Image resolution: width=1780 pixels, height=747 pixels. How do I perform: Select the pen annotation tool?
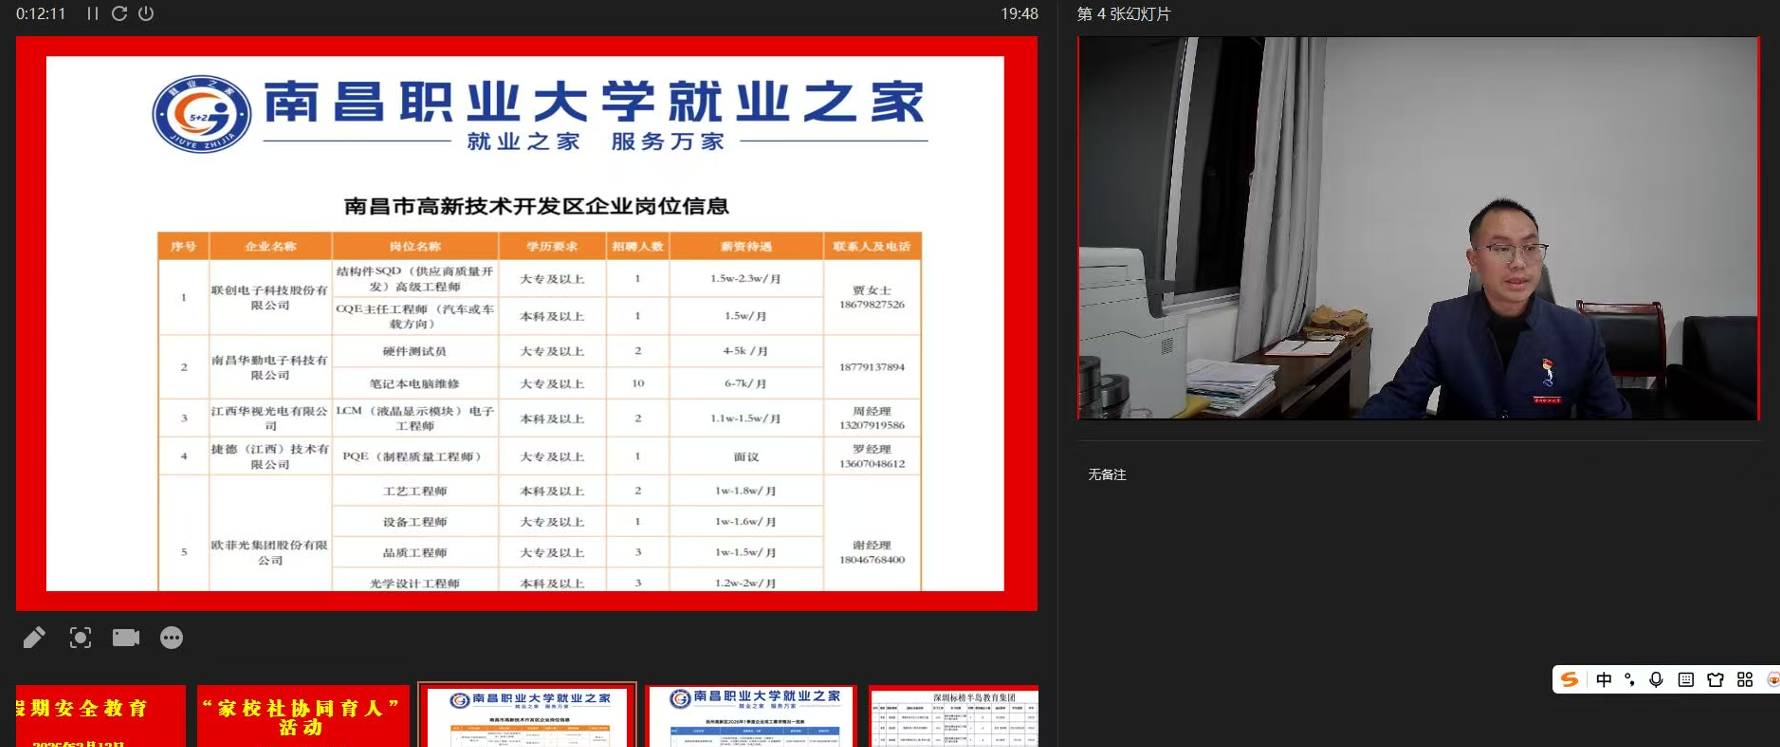34,638
